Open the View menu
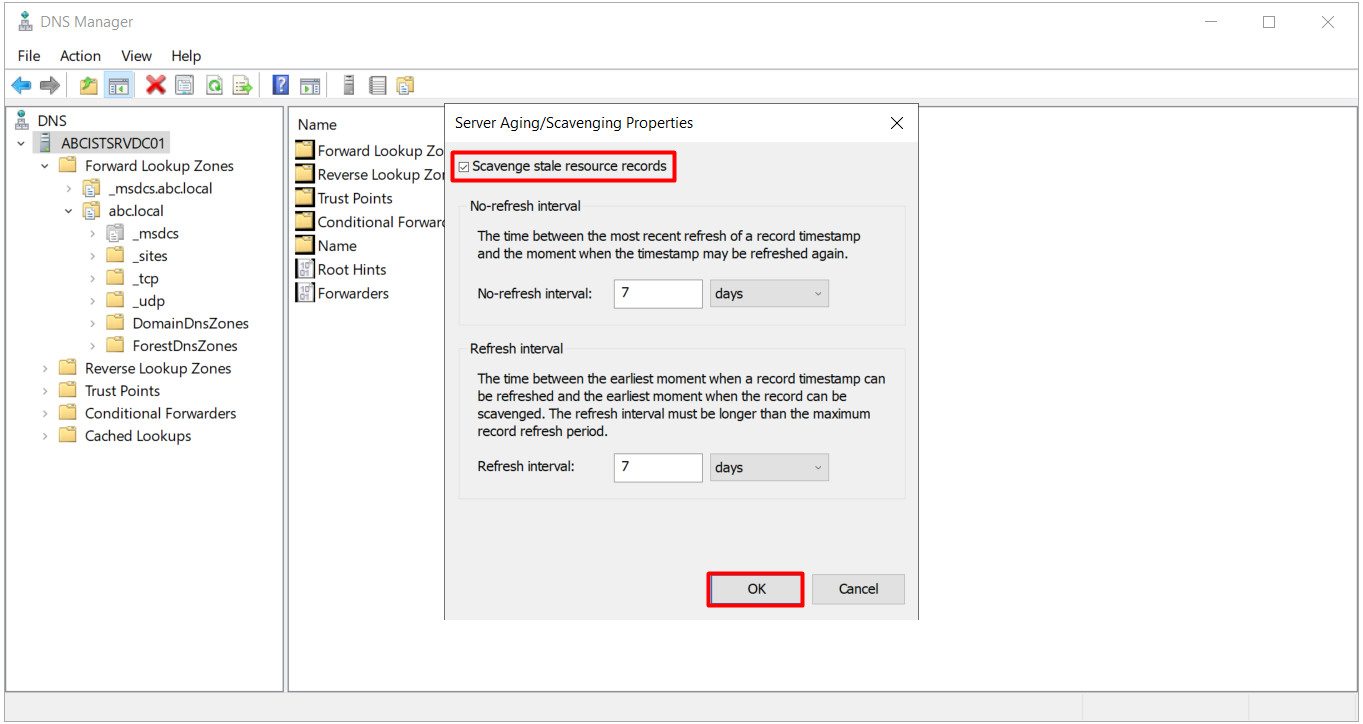 pyautogui.click(x=136, y=56)
